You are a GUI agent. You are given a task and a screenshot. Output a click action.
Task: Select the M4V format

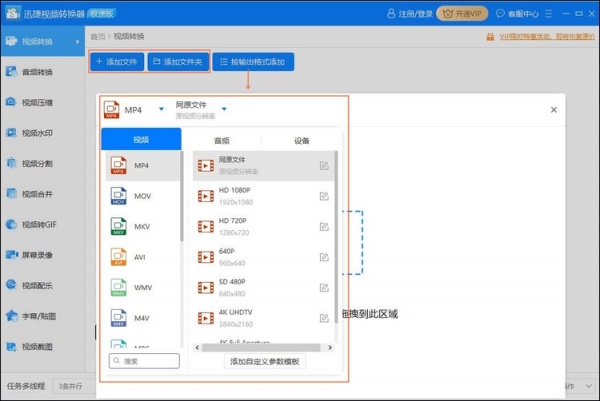point(142,318)
